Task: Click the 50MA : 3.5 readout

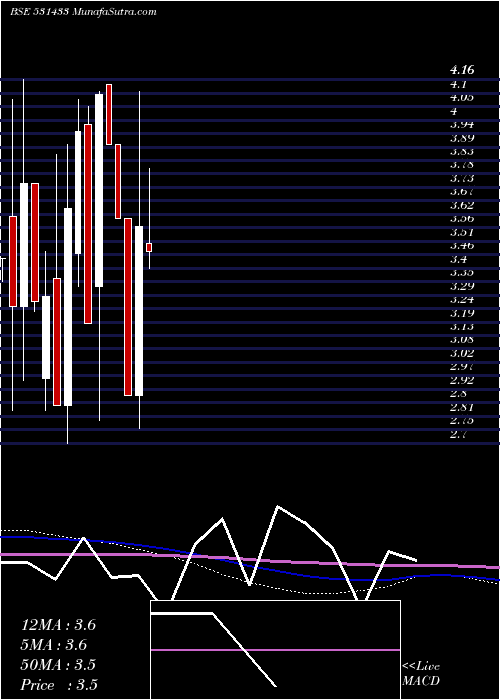Action: [x=58, y=665]
